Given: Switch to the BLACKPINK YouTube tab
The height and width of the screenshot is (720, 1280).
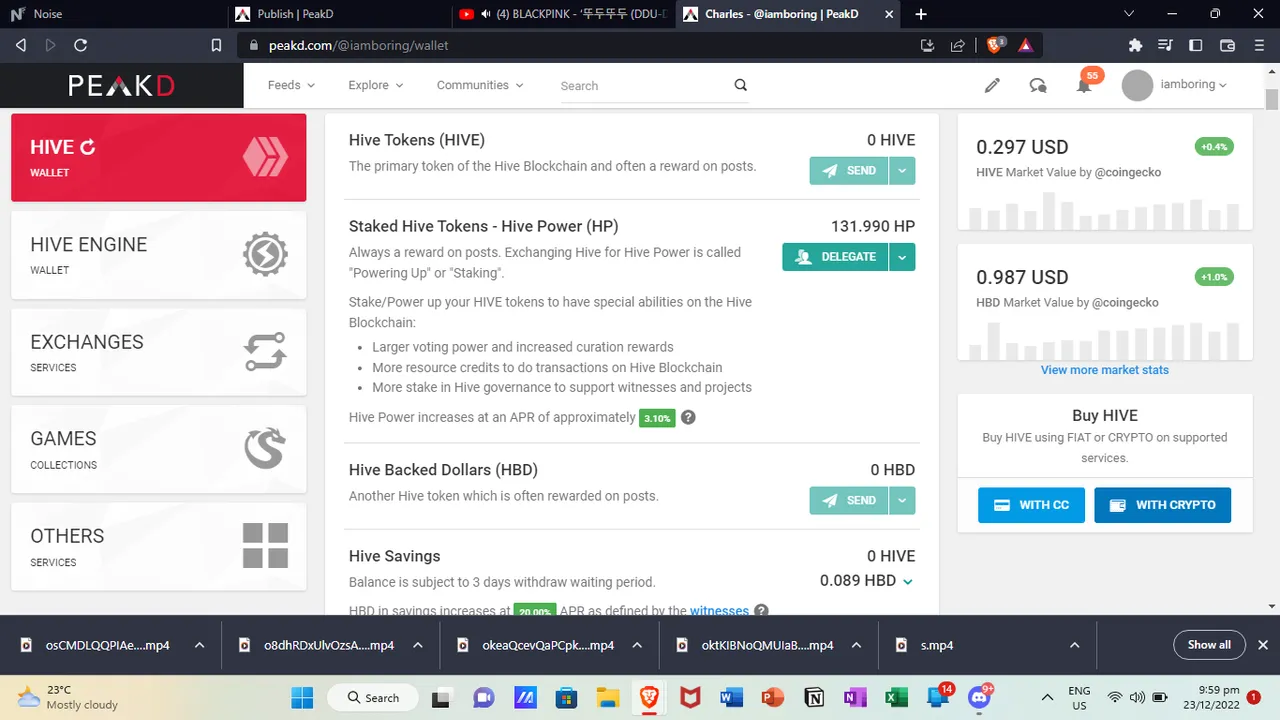Looking at the screenshot, I should coord(563,14).
